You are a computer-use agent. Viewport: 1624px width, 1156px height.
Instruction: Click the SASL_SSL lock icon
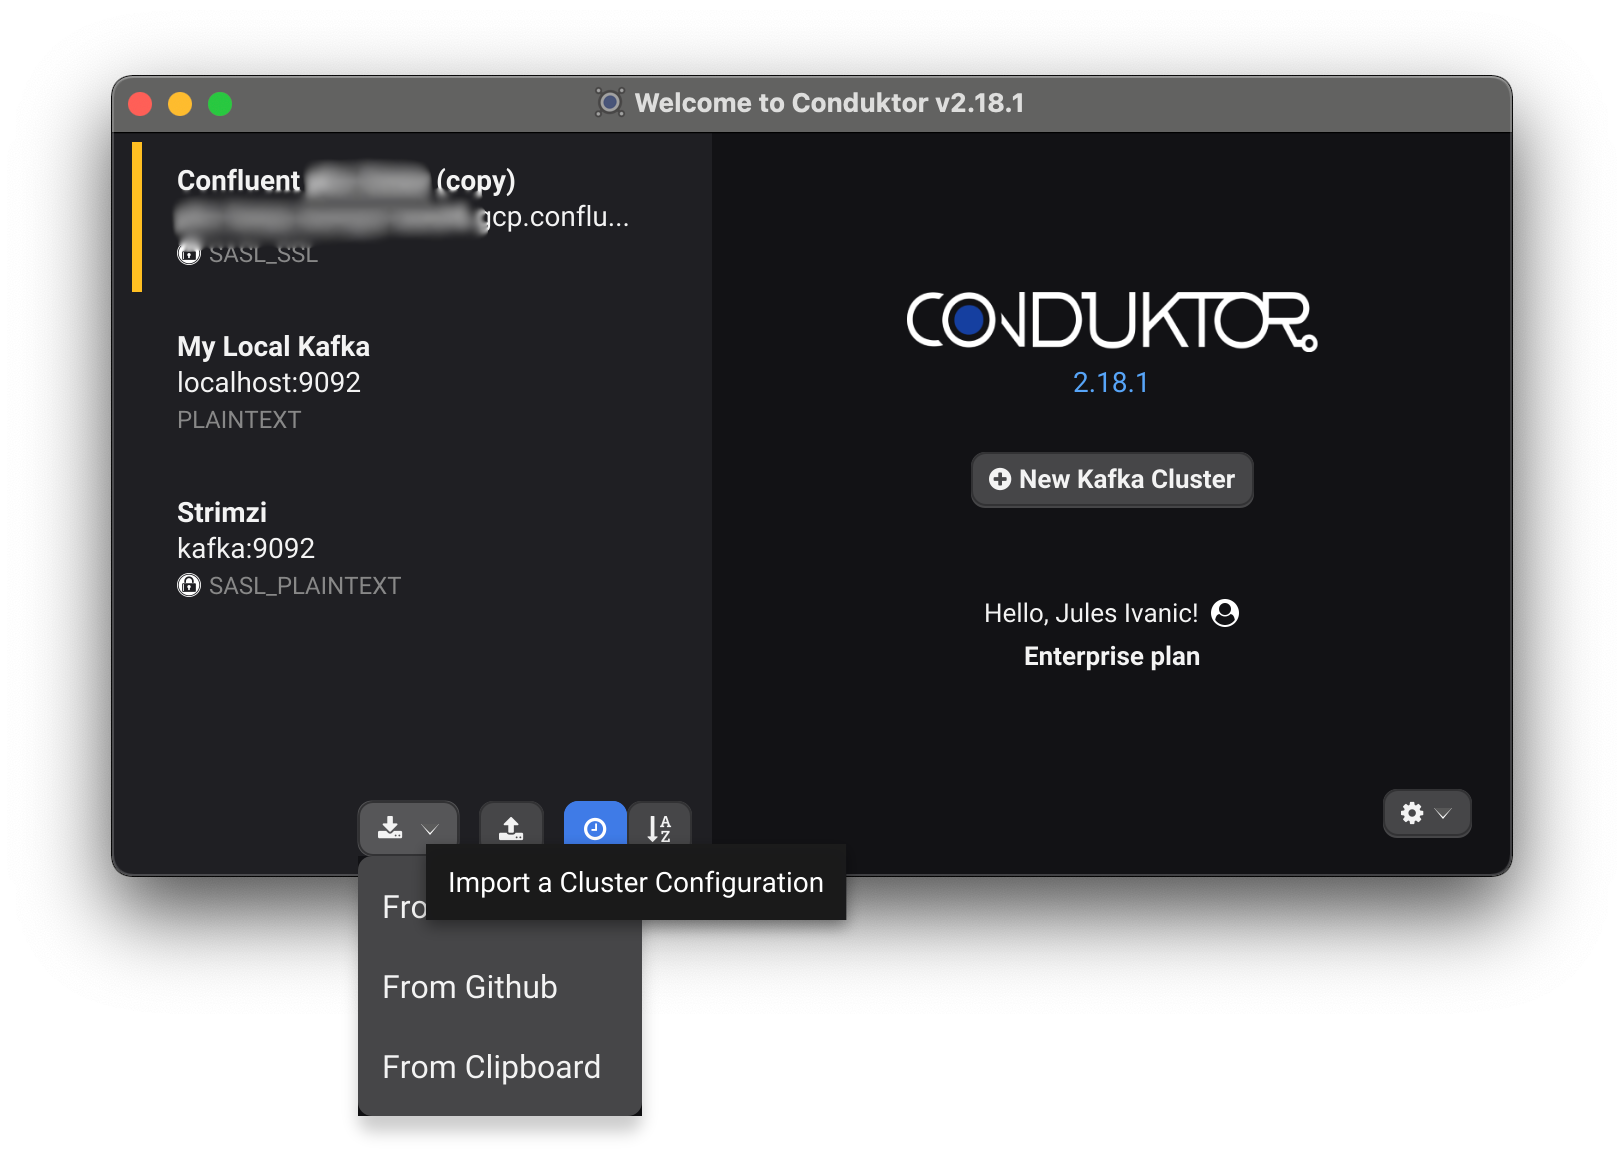pos(189,253)
